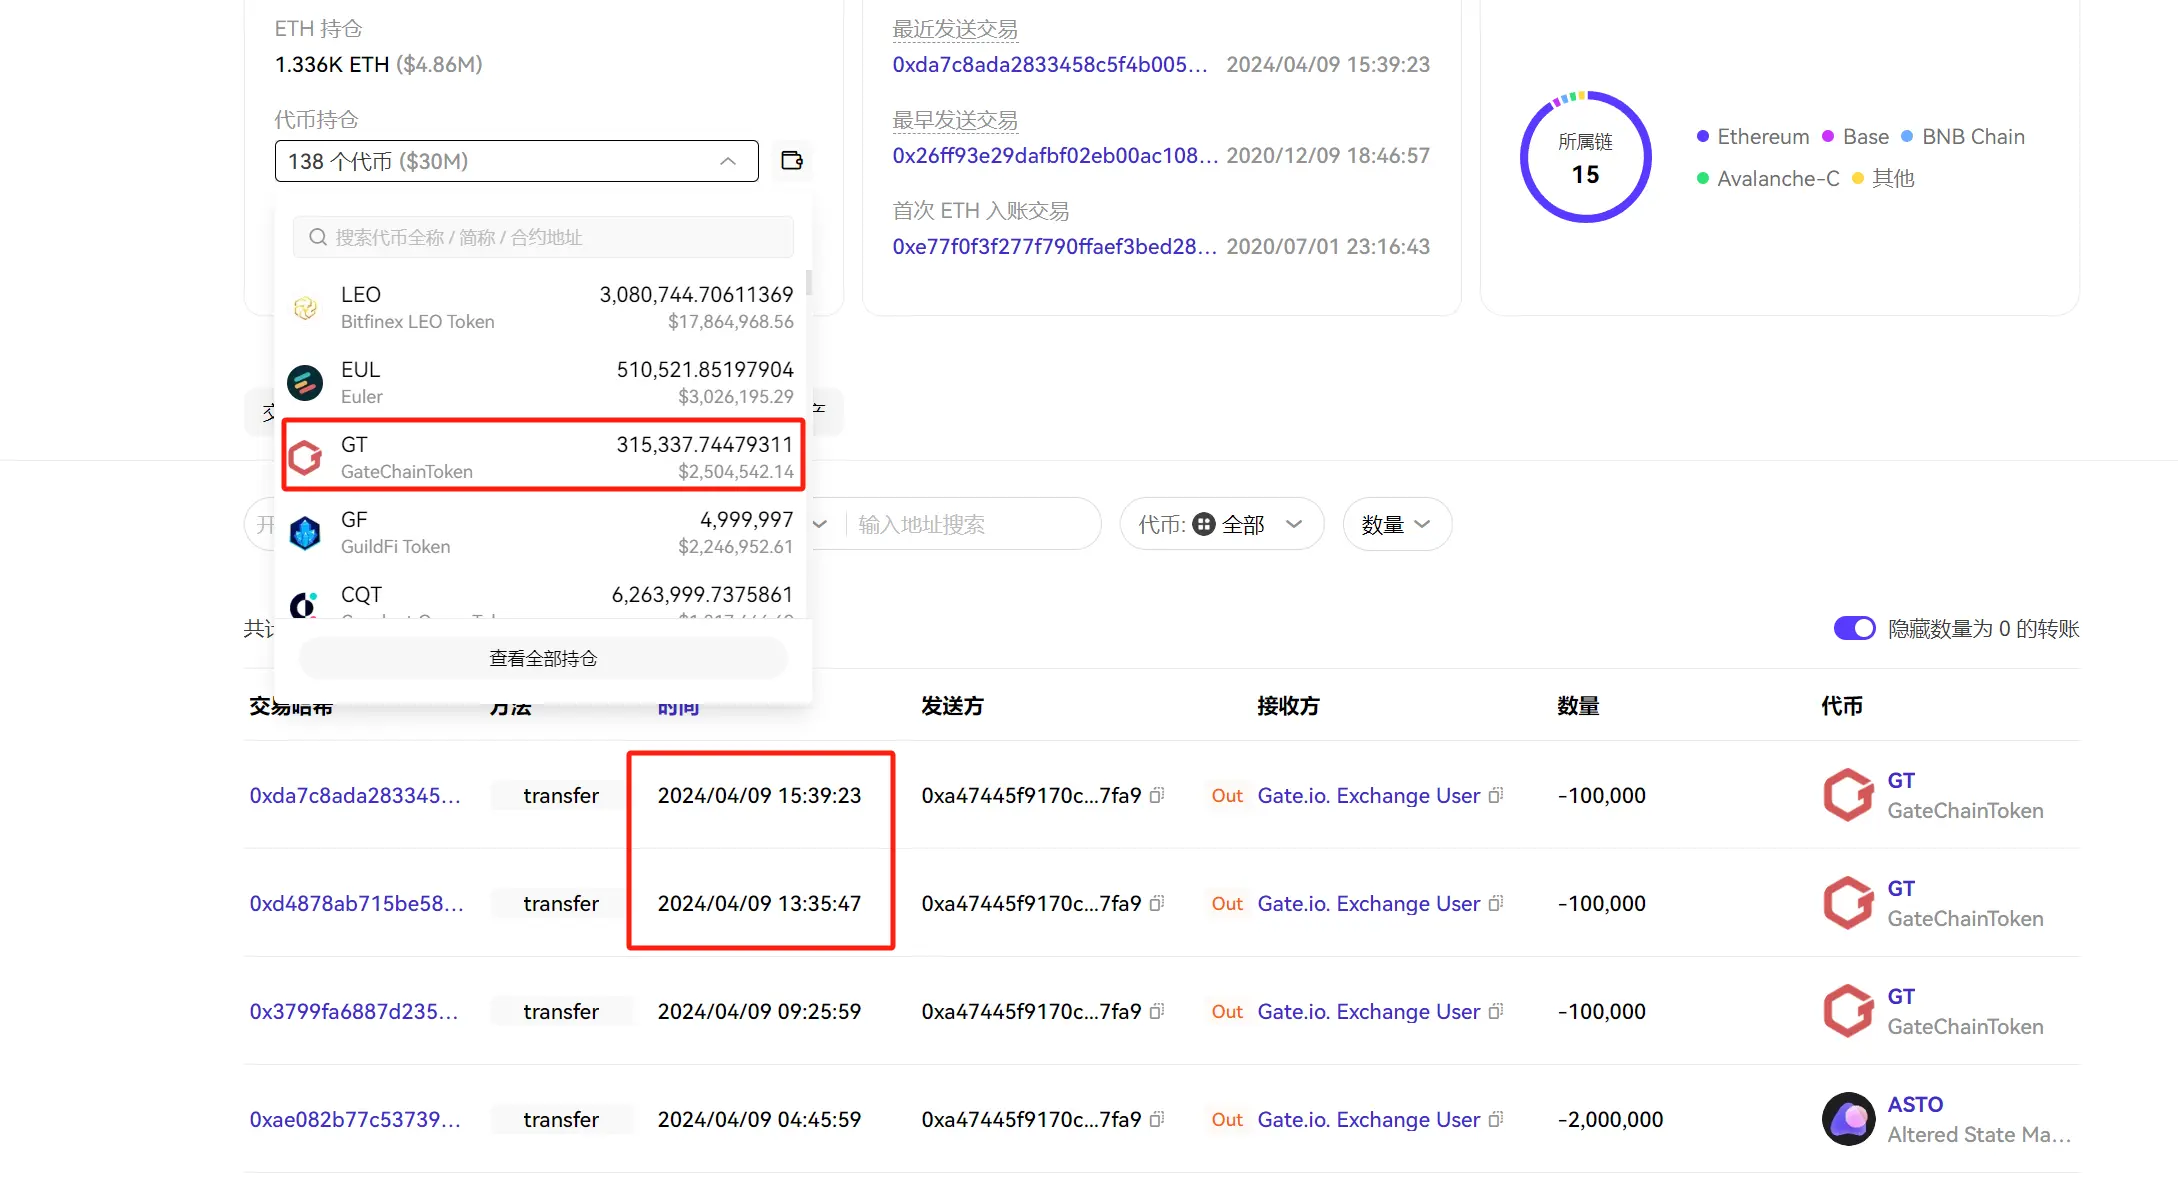This screenshot has height=1183, width=2178.
Task: Copy Gate.io receiver address in 15:39:23 row
Action: point(1496,795)
